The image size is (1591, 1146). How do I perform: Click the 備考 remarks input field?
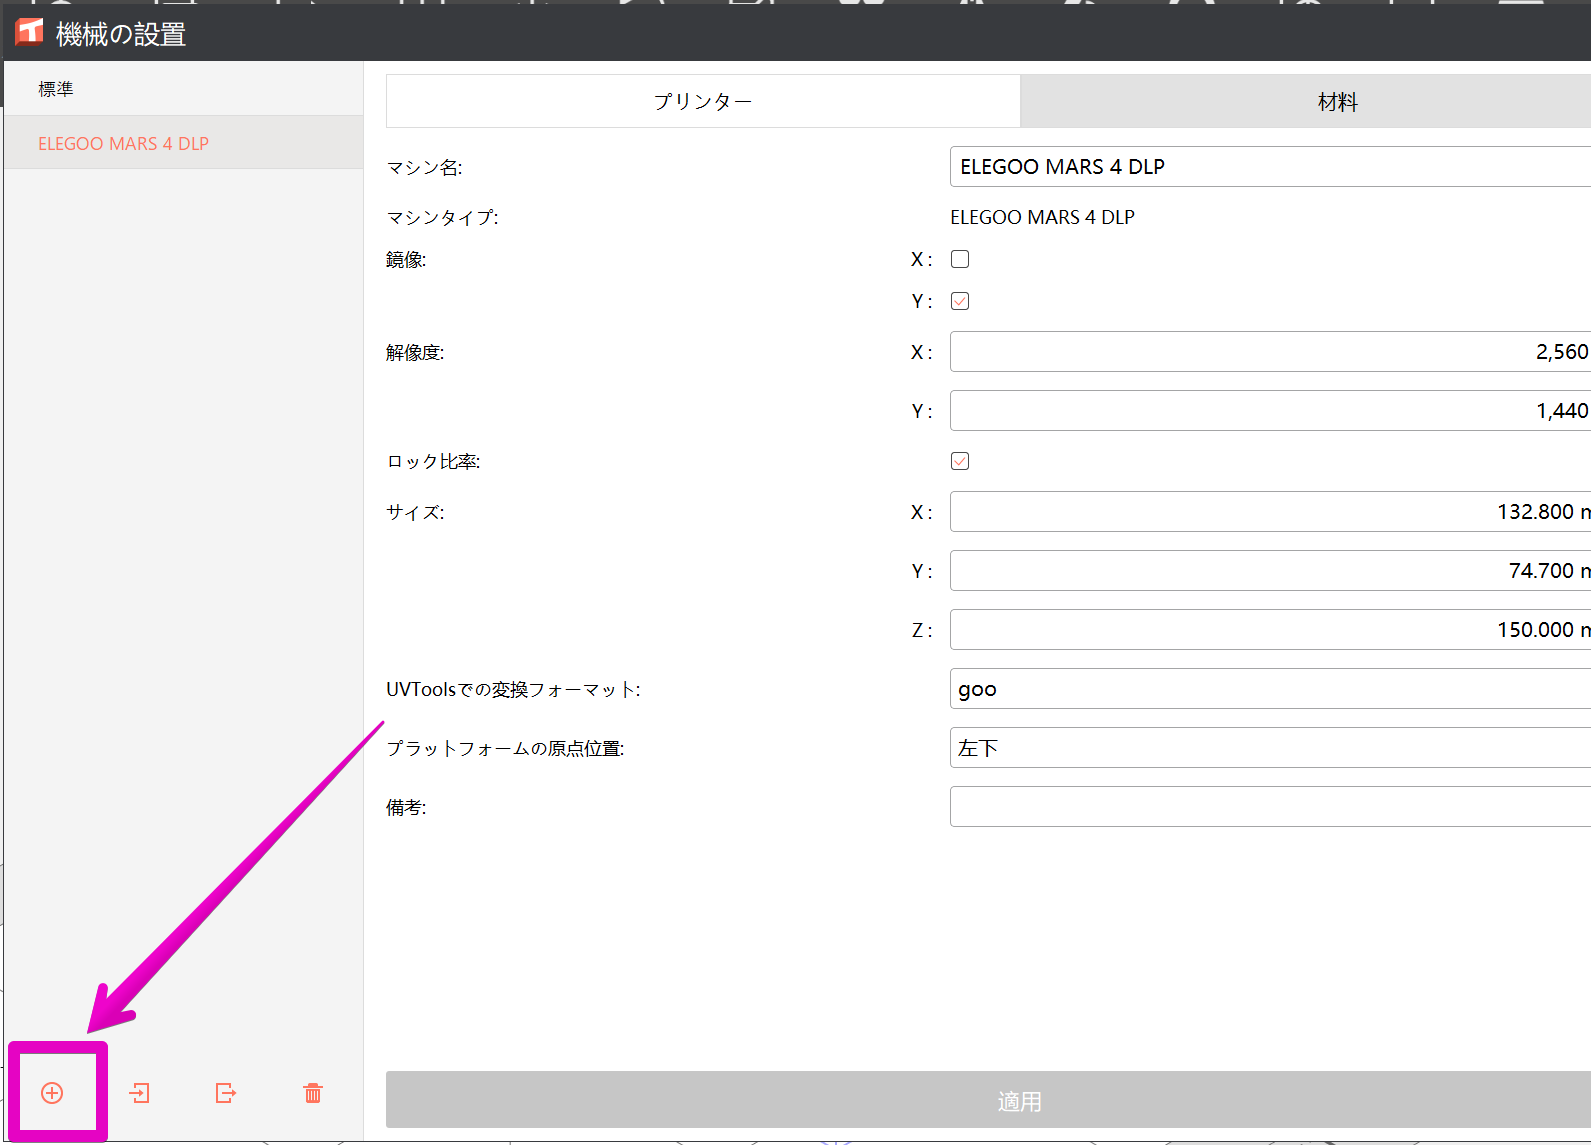[x=1270, y=807]
